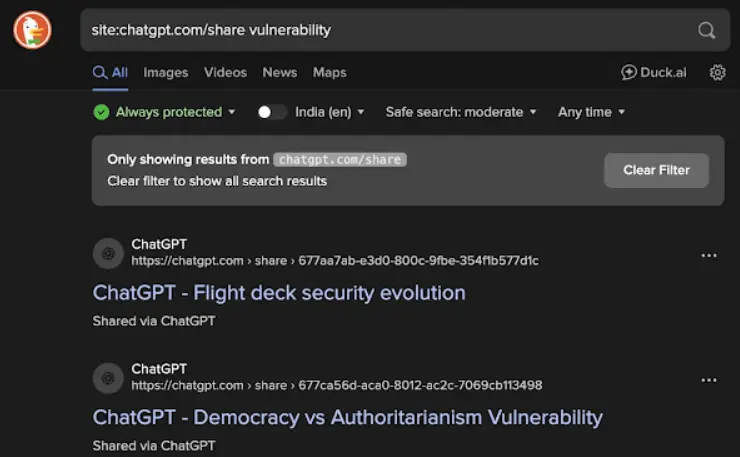This screenshot has width=740, height=457.
Task: Switch to the Images tab
Action: pos(165,72)
